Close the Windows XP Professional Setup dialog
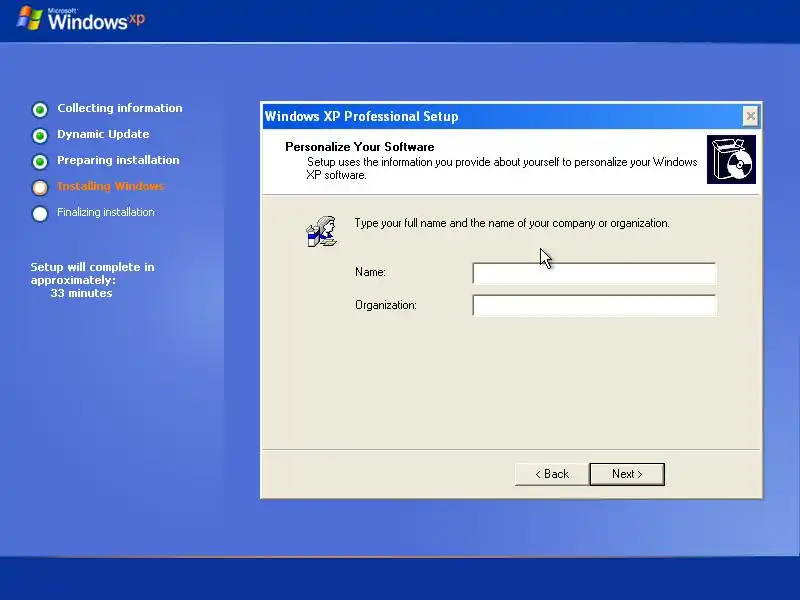This screenshot has width=800, height=600. click(x=751, y=116)
